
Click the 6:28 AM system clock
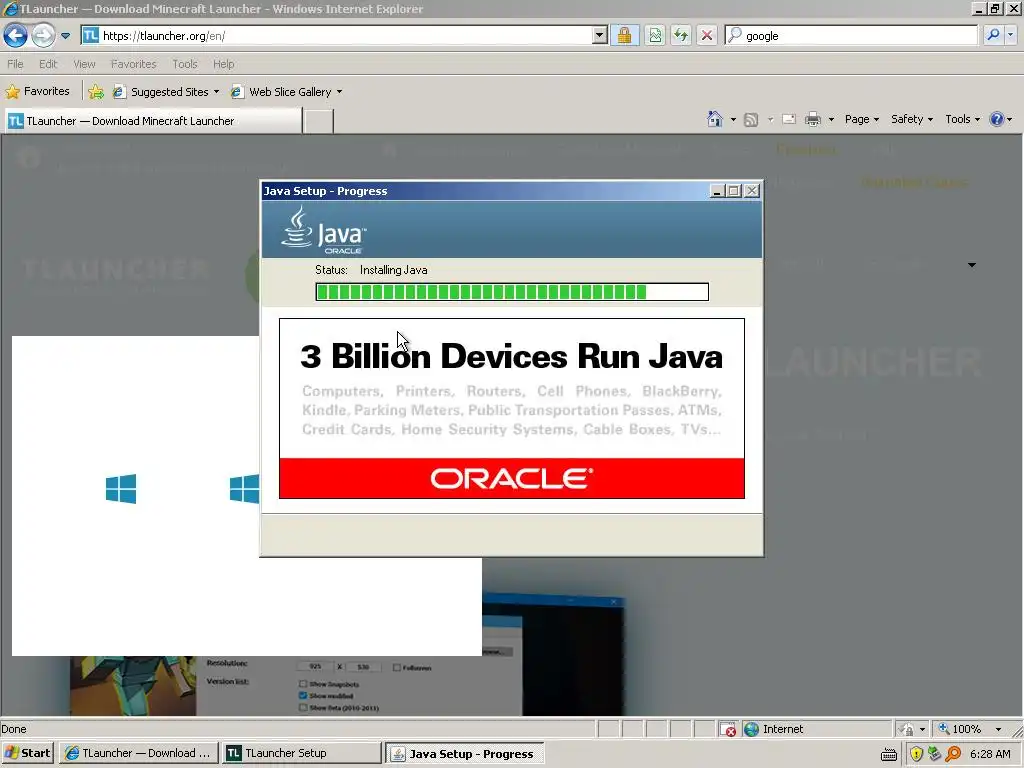coord(990,754)
